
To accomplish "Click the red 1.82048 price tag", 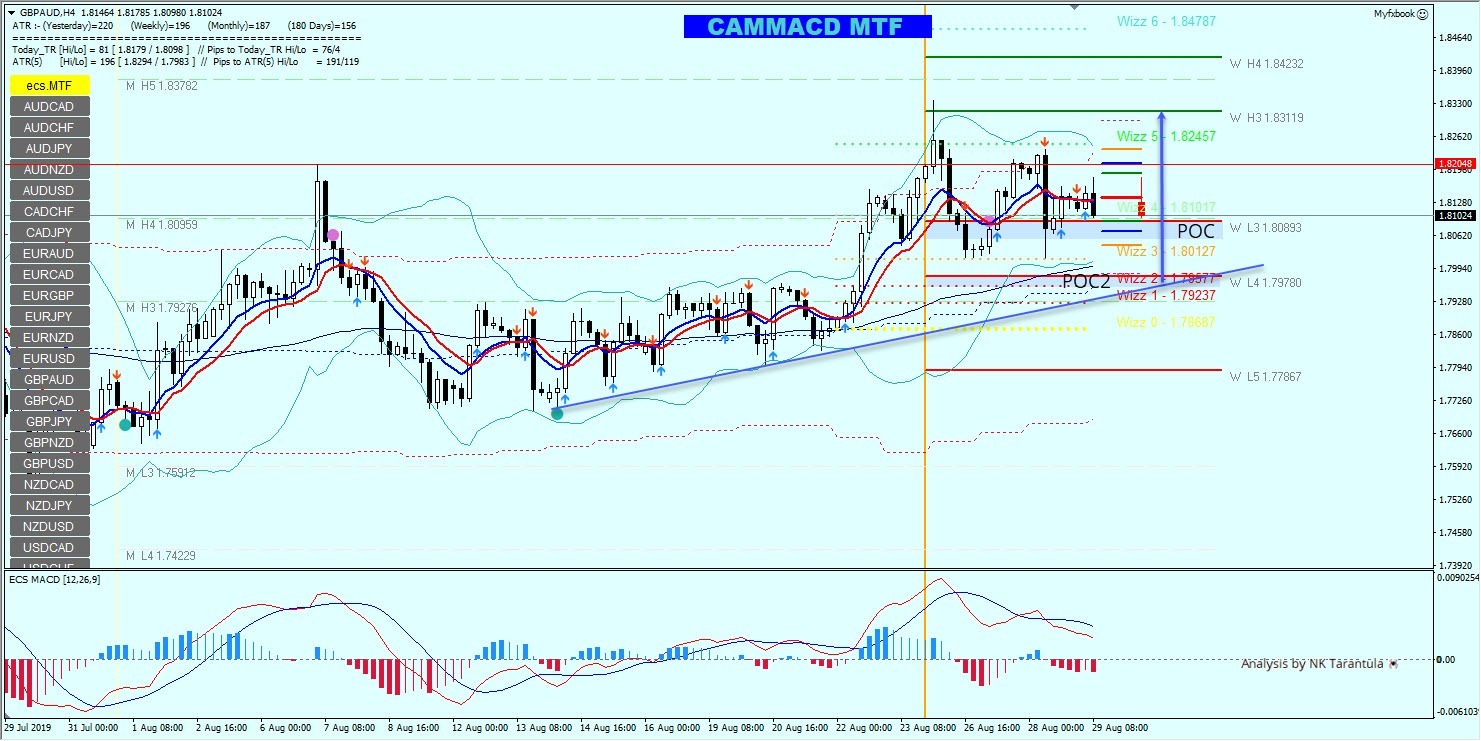I will coord(1453,163).
